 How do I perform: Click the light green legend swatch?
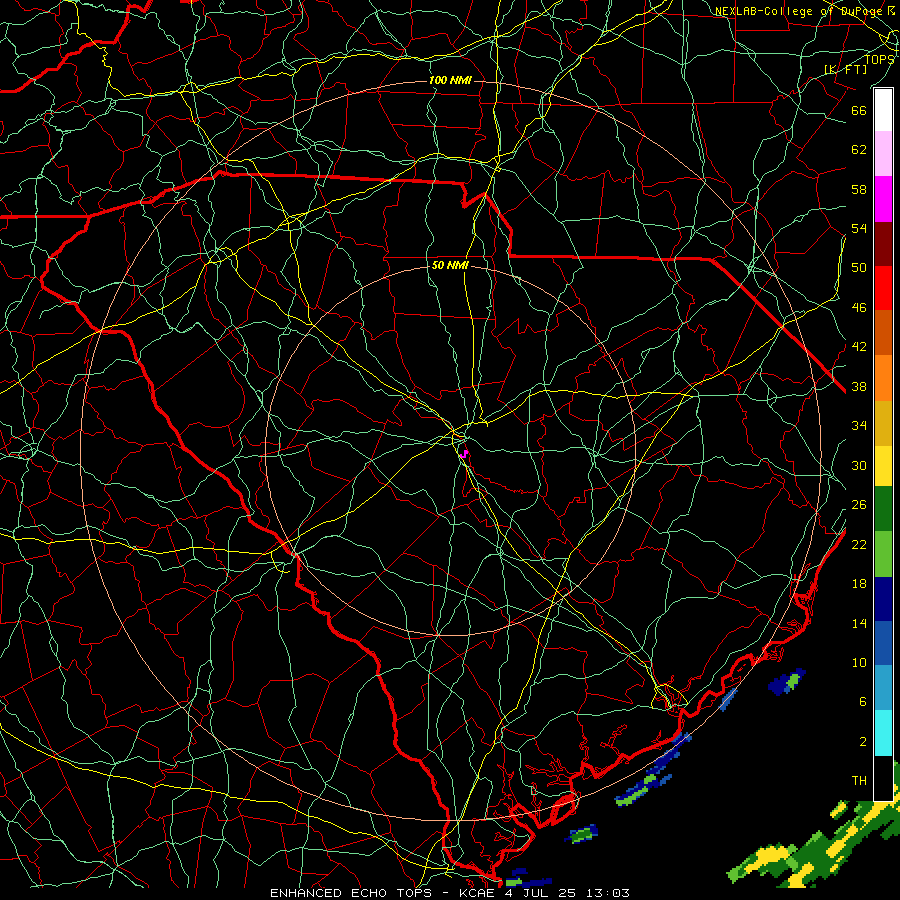tap(883, 554)
